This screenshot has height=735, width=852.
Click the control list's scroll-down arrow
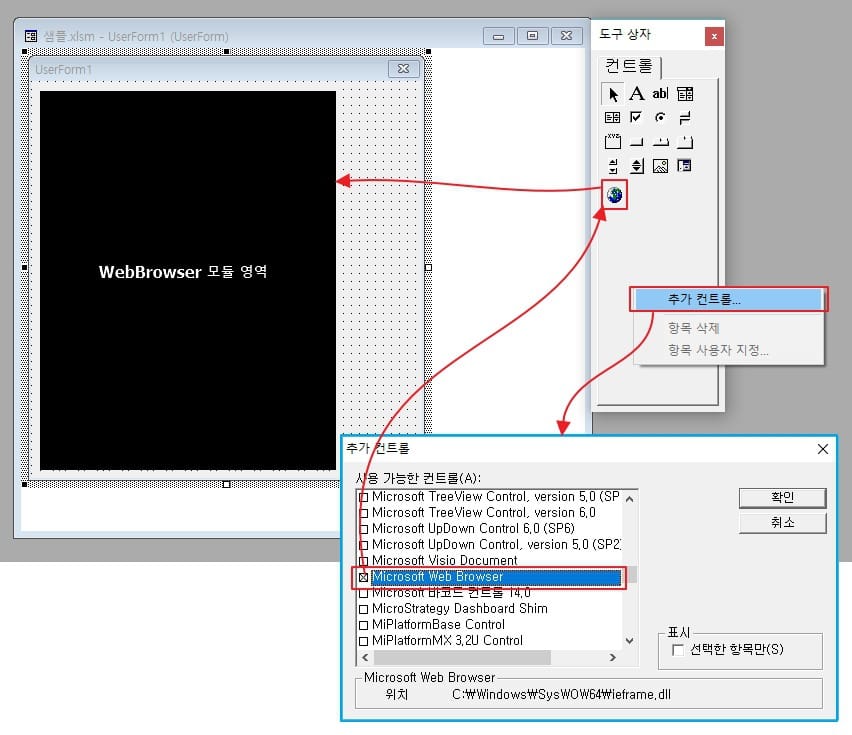(x=629, y=641)
